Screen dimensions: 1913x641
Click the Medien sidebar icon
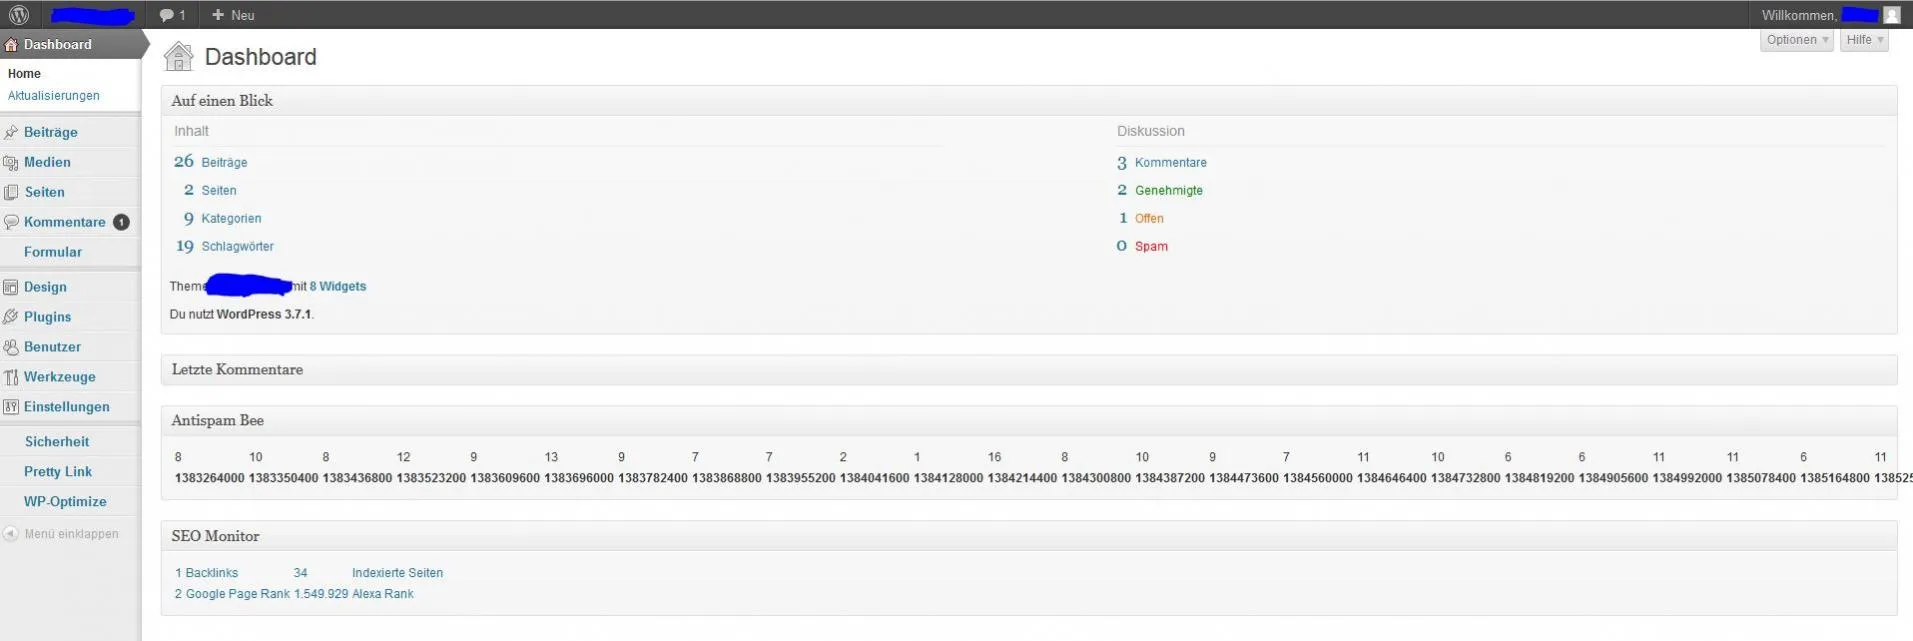point(11,162)
